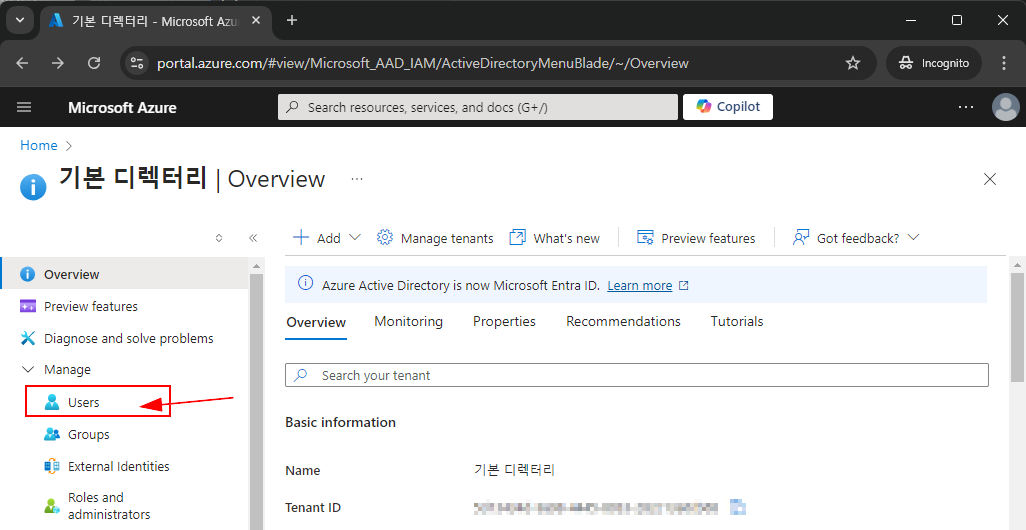Open the top bar ellipsis overflow menu
1026x530 pixels.
tap(966, 107)
